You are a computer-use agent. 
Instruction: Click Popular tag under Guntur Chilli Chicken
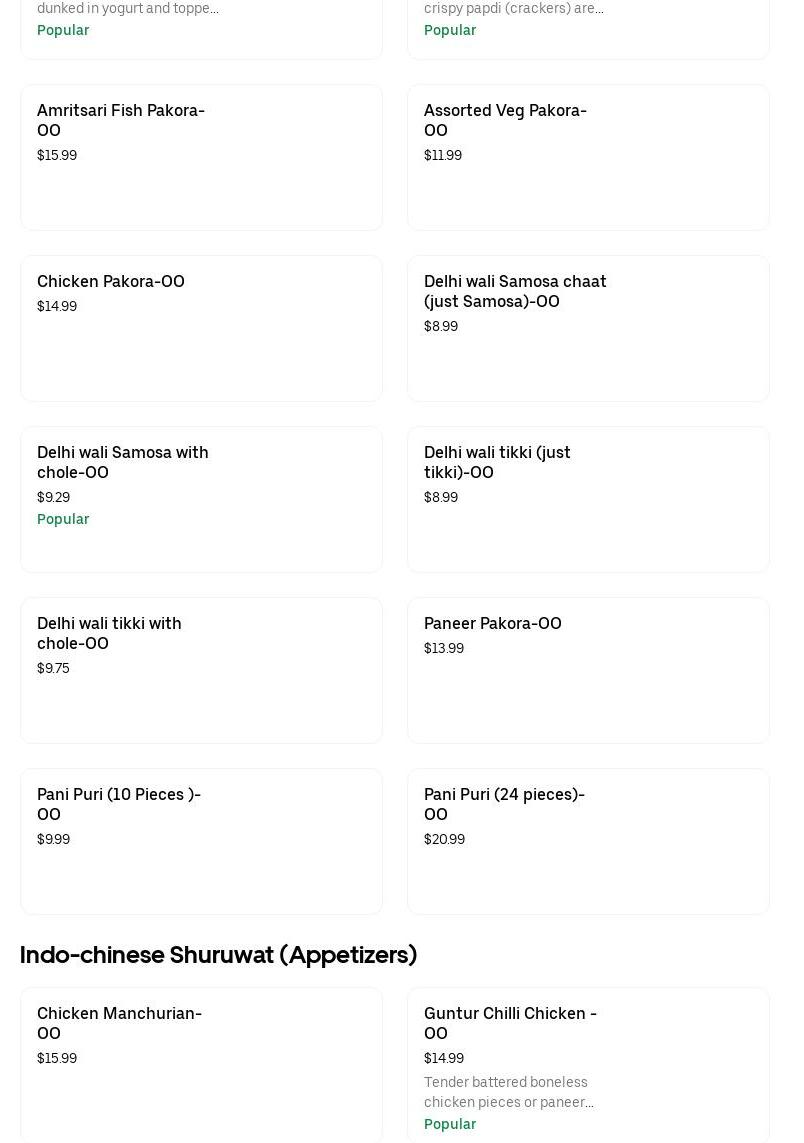(450, 1124)
